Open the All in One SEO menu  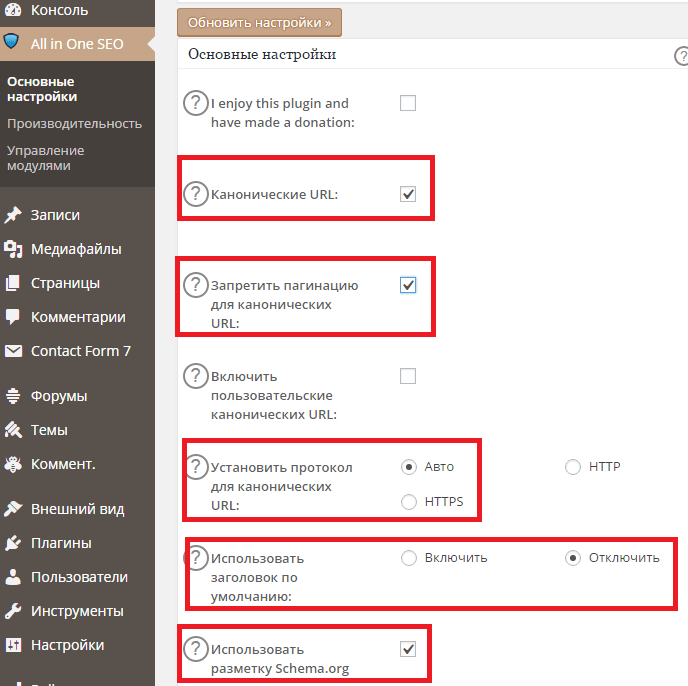77,44
